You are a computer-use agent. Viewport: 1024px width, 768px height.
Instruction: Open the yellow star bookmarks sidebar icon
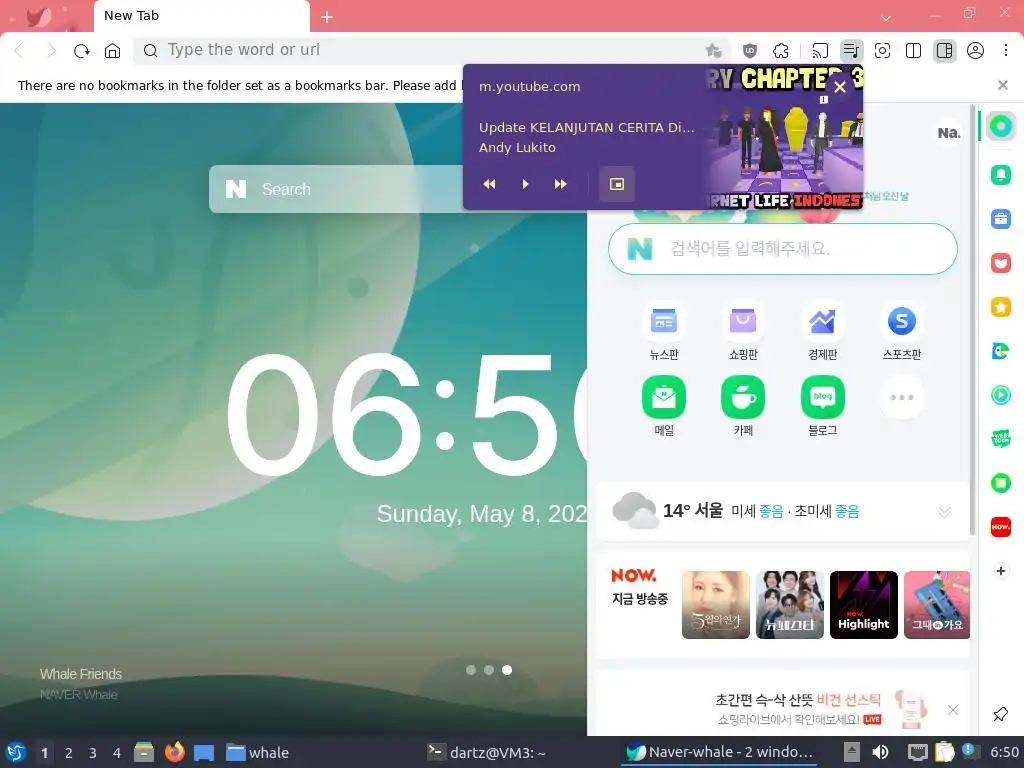click(x=1000, y=307)
